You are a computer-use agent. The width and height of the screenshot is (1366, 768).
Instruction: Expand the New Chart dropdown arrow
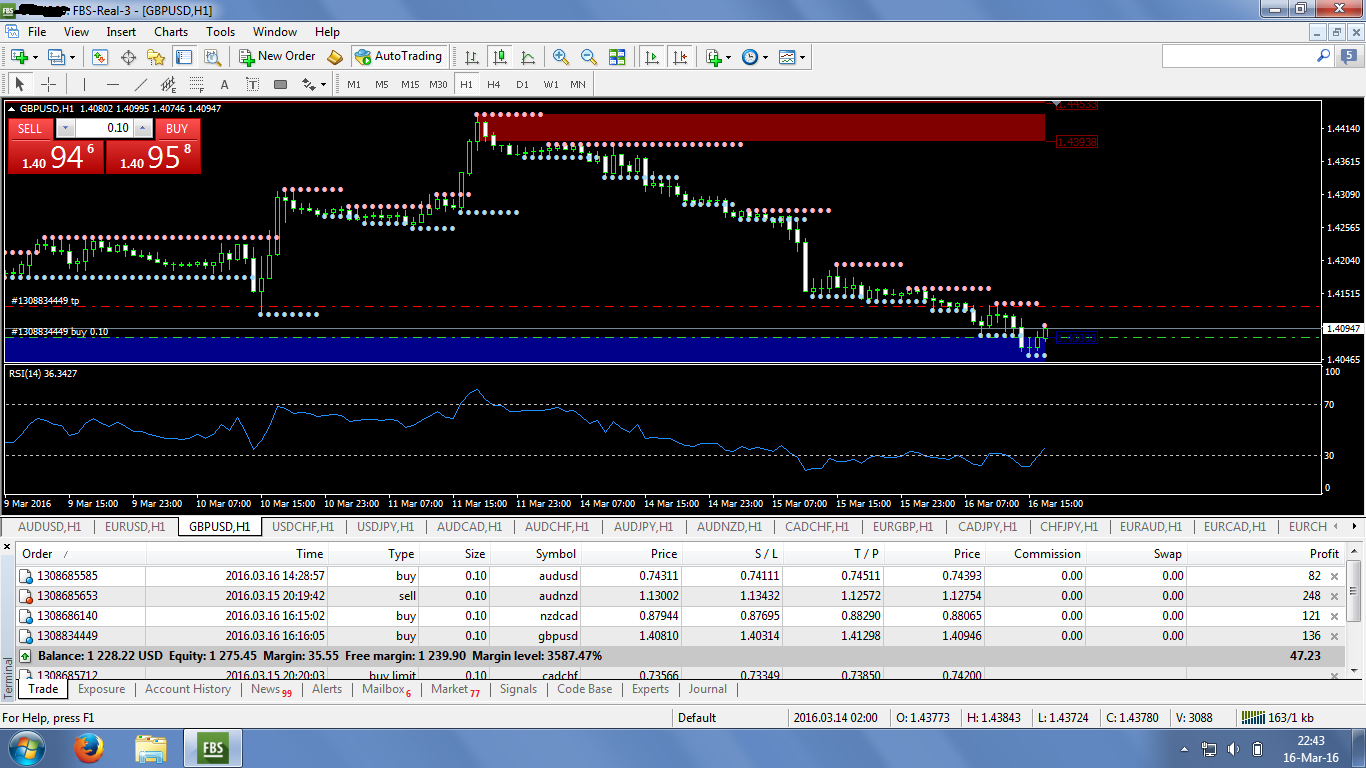pyautogui.click(x=35, y=57)
